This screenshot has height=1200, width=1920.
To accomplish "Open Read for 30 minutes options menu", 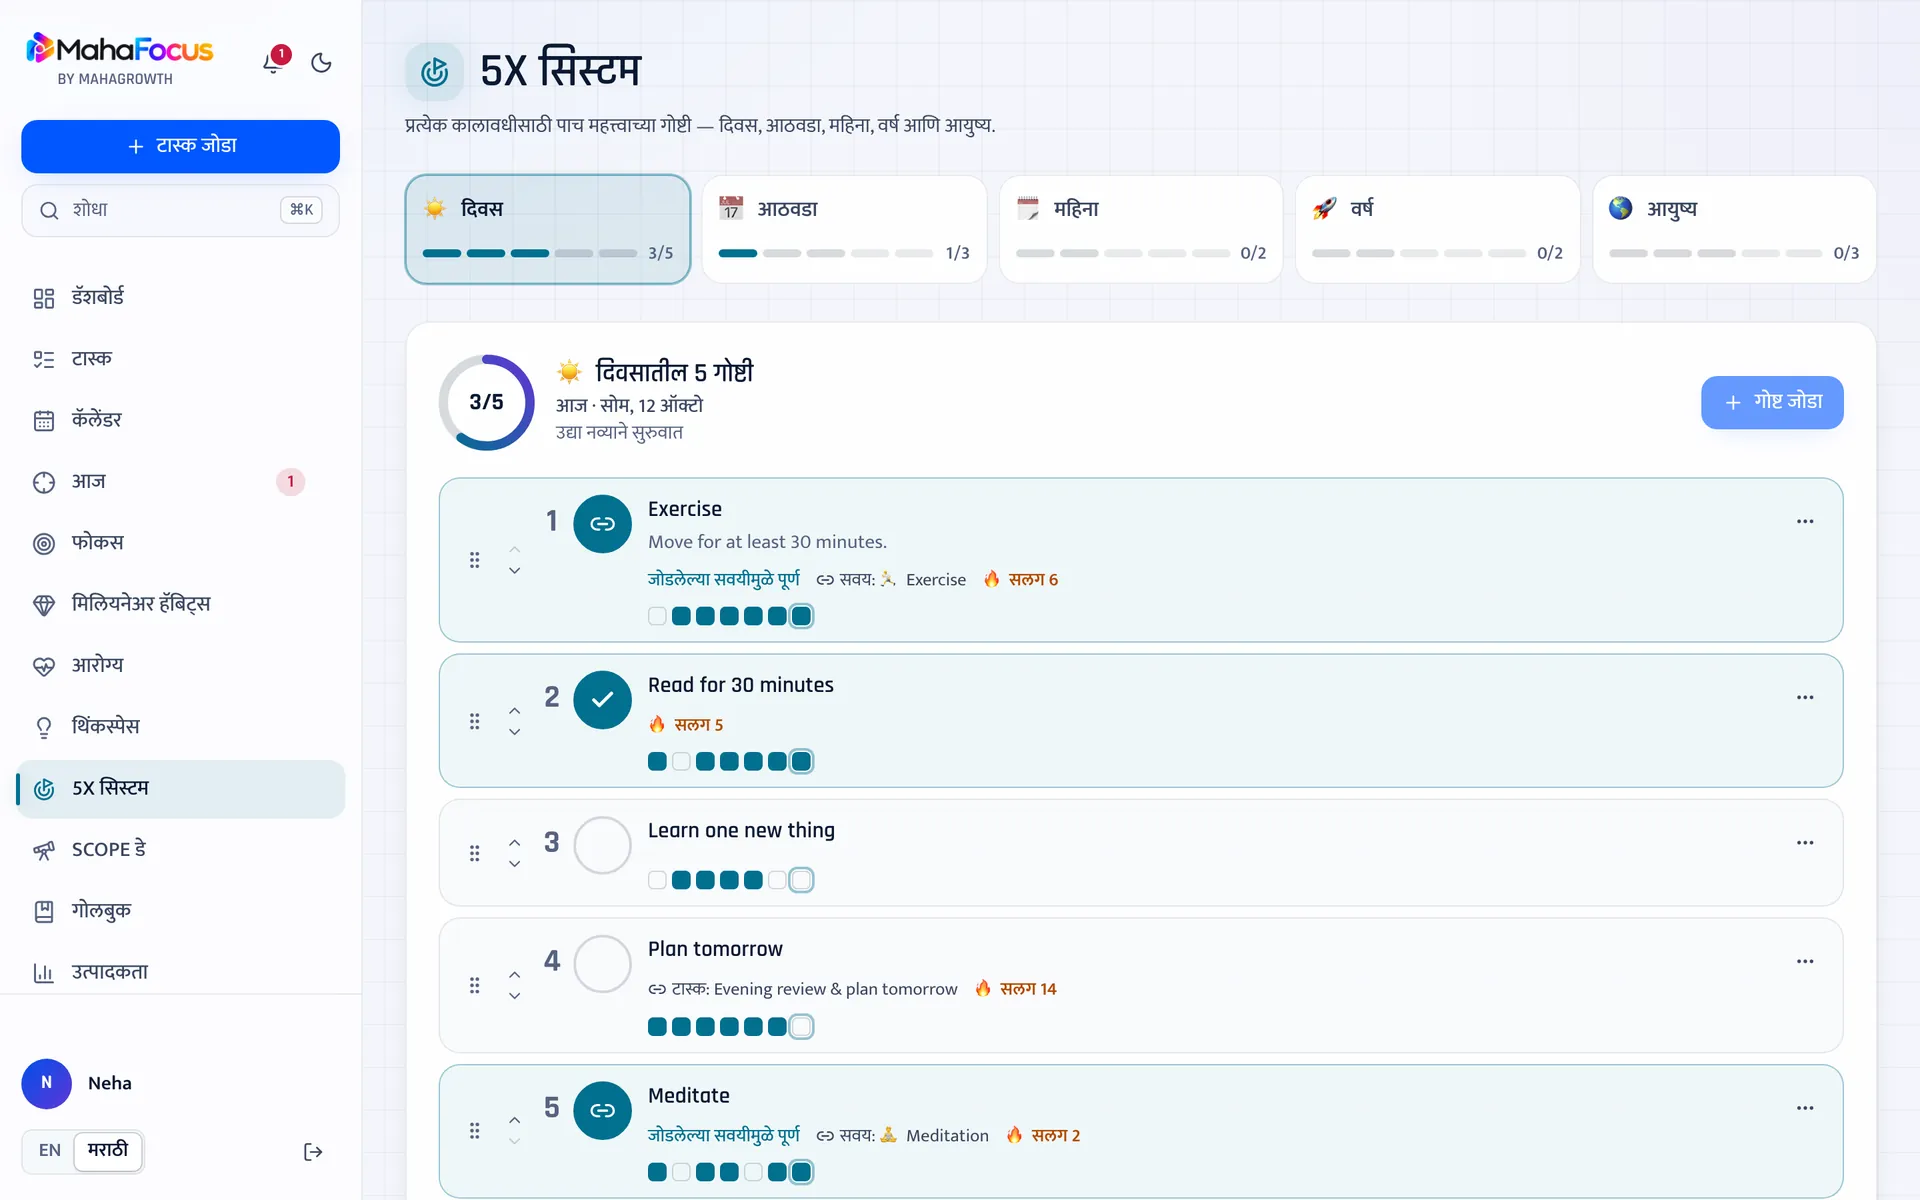I will 1805,697.
